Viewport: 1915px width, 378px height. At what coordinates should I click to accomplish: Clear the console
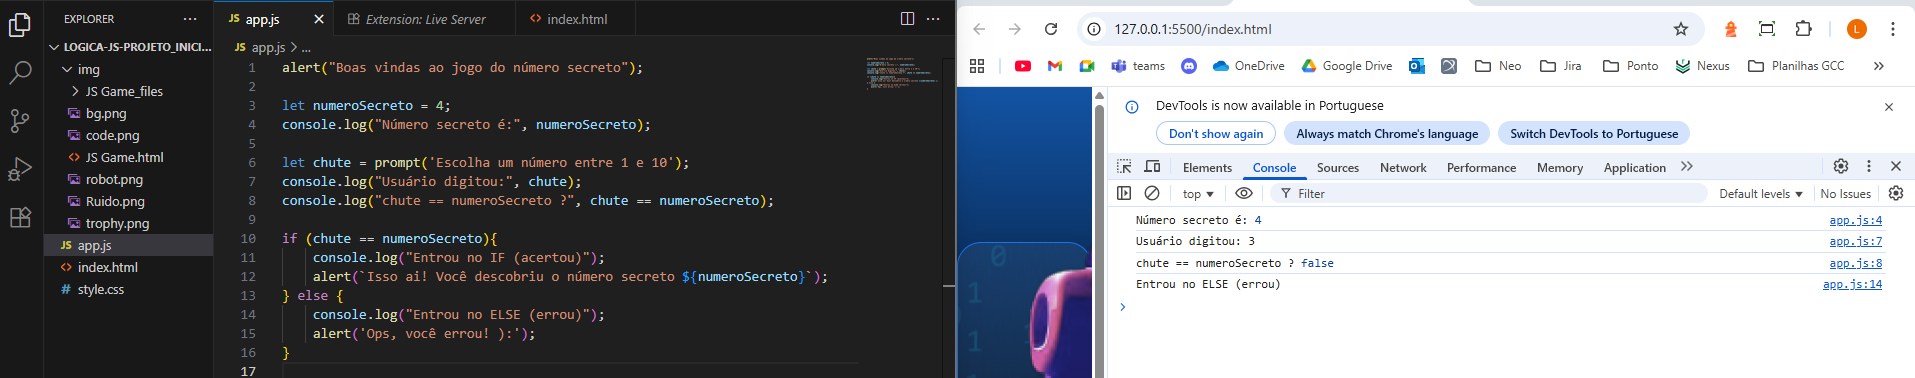tap(1152, 193)
